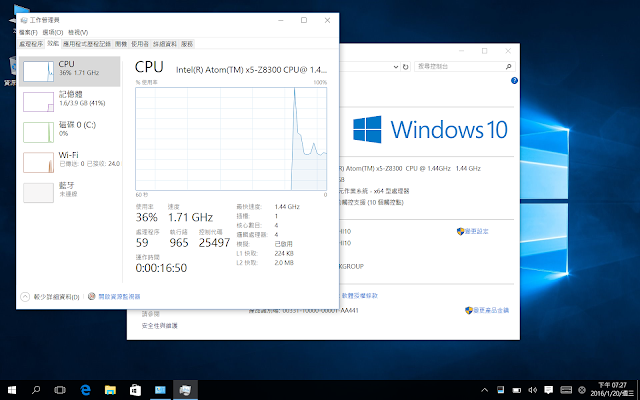Screen dimensions: 640x400
Task: Select the Wi-Fi item in performance sidebar
Action: pyautogui.click(x=69, y=162)
